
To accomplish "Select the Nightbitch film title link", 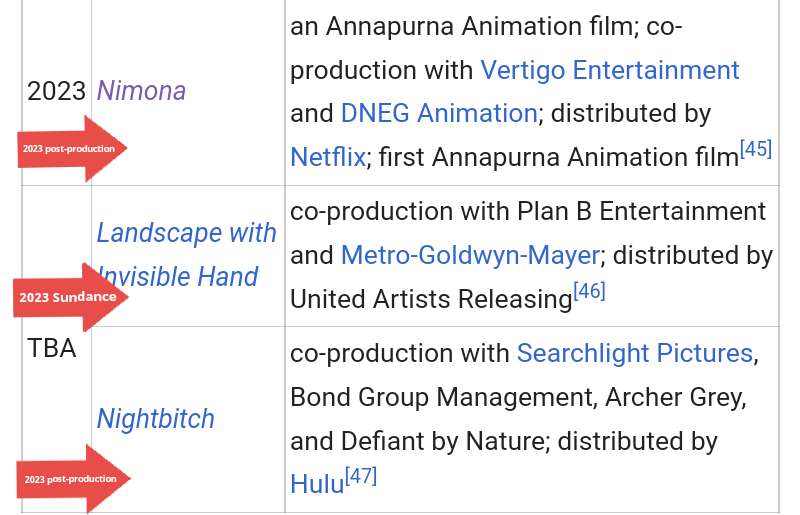I will pyautogui.click(x=155, y=418).
